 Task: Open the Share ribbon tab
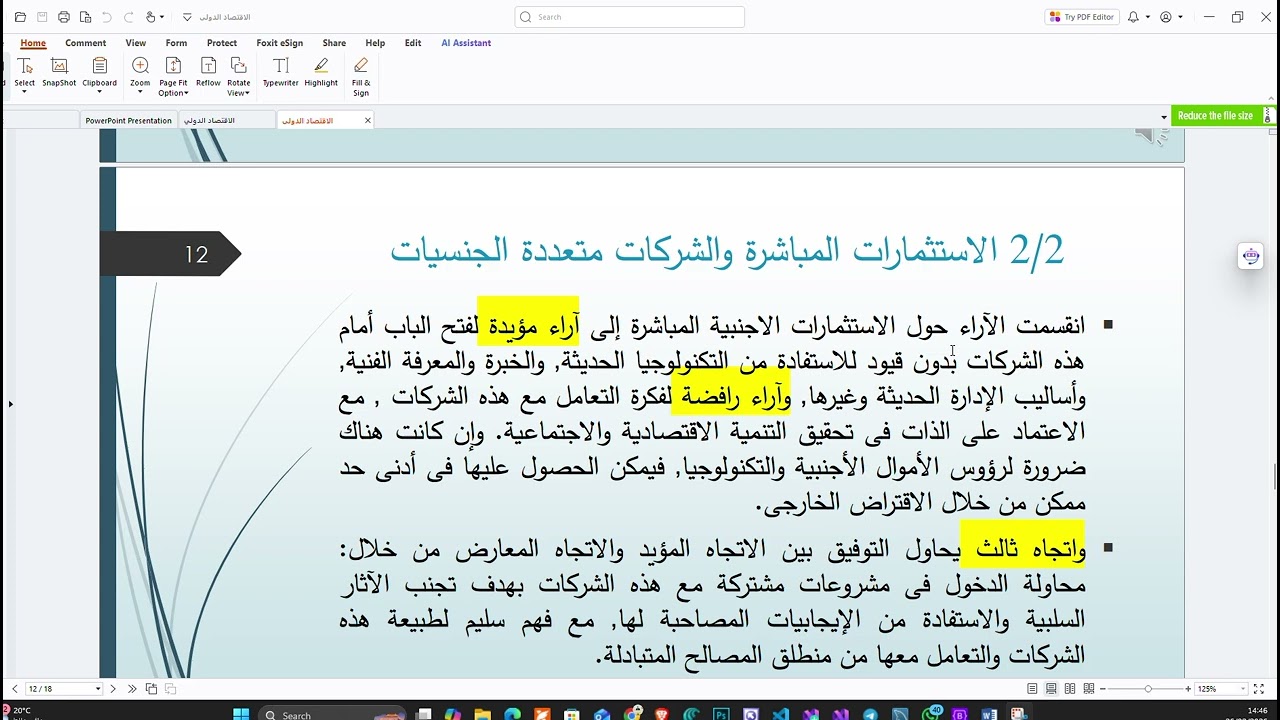point(334,43)
